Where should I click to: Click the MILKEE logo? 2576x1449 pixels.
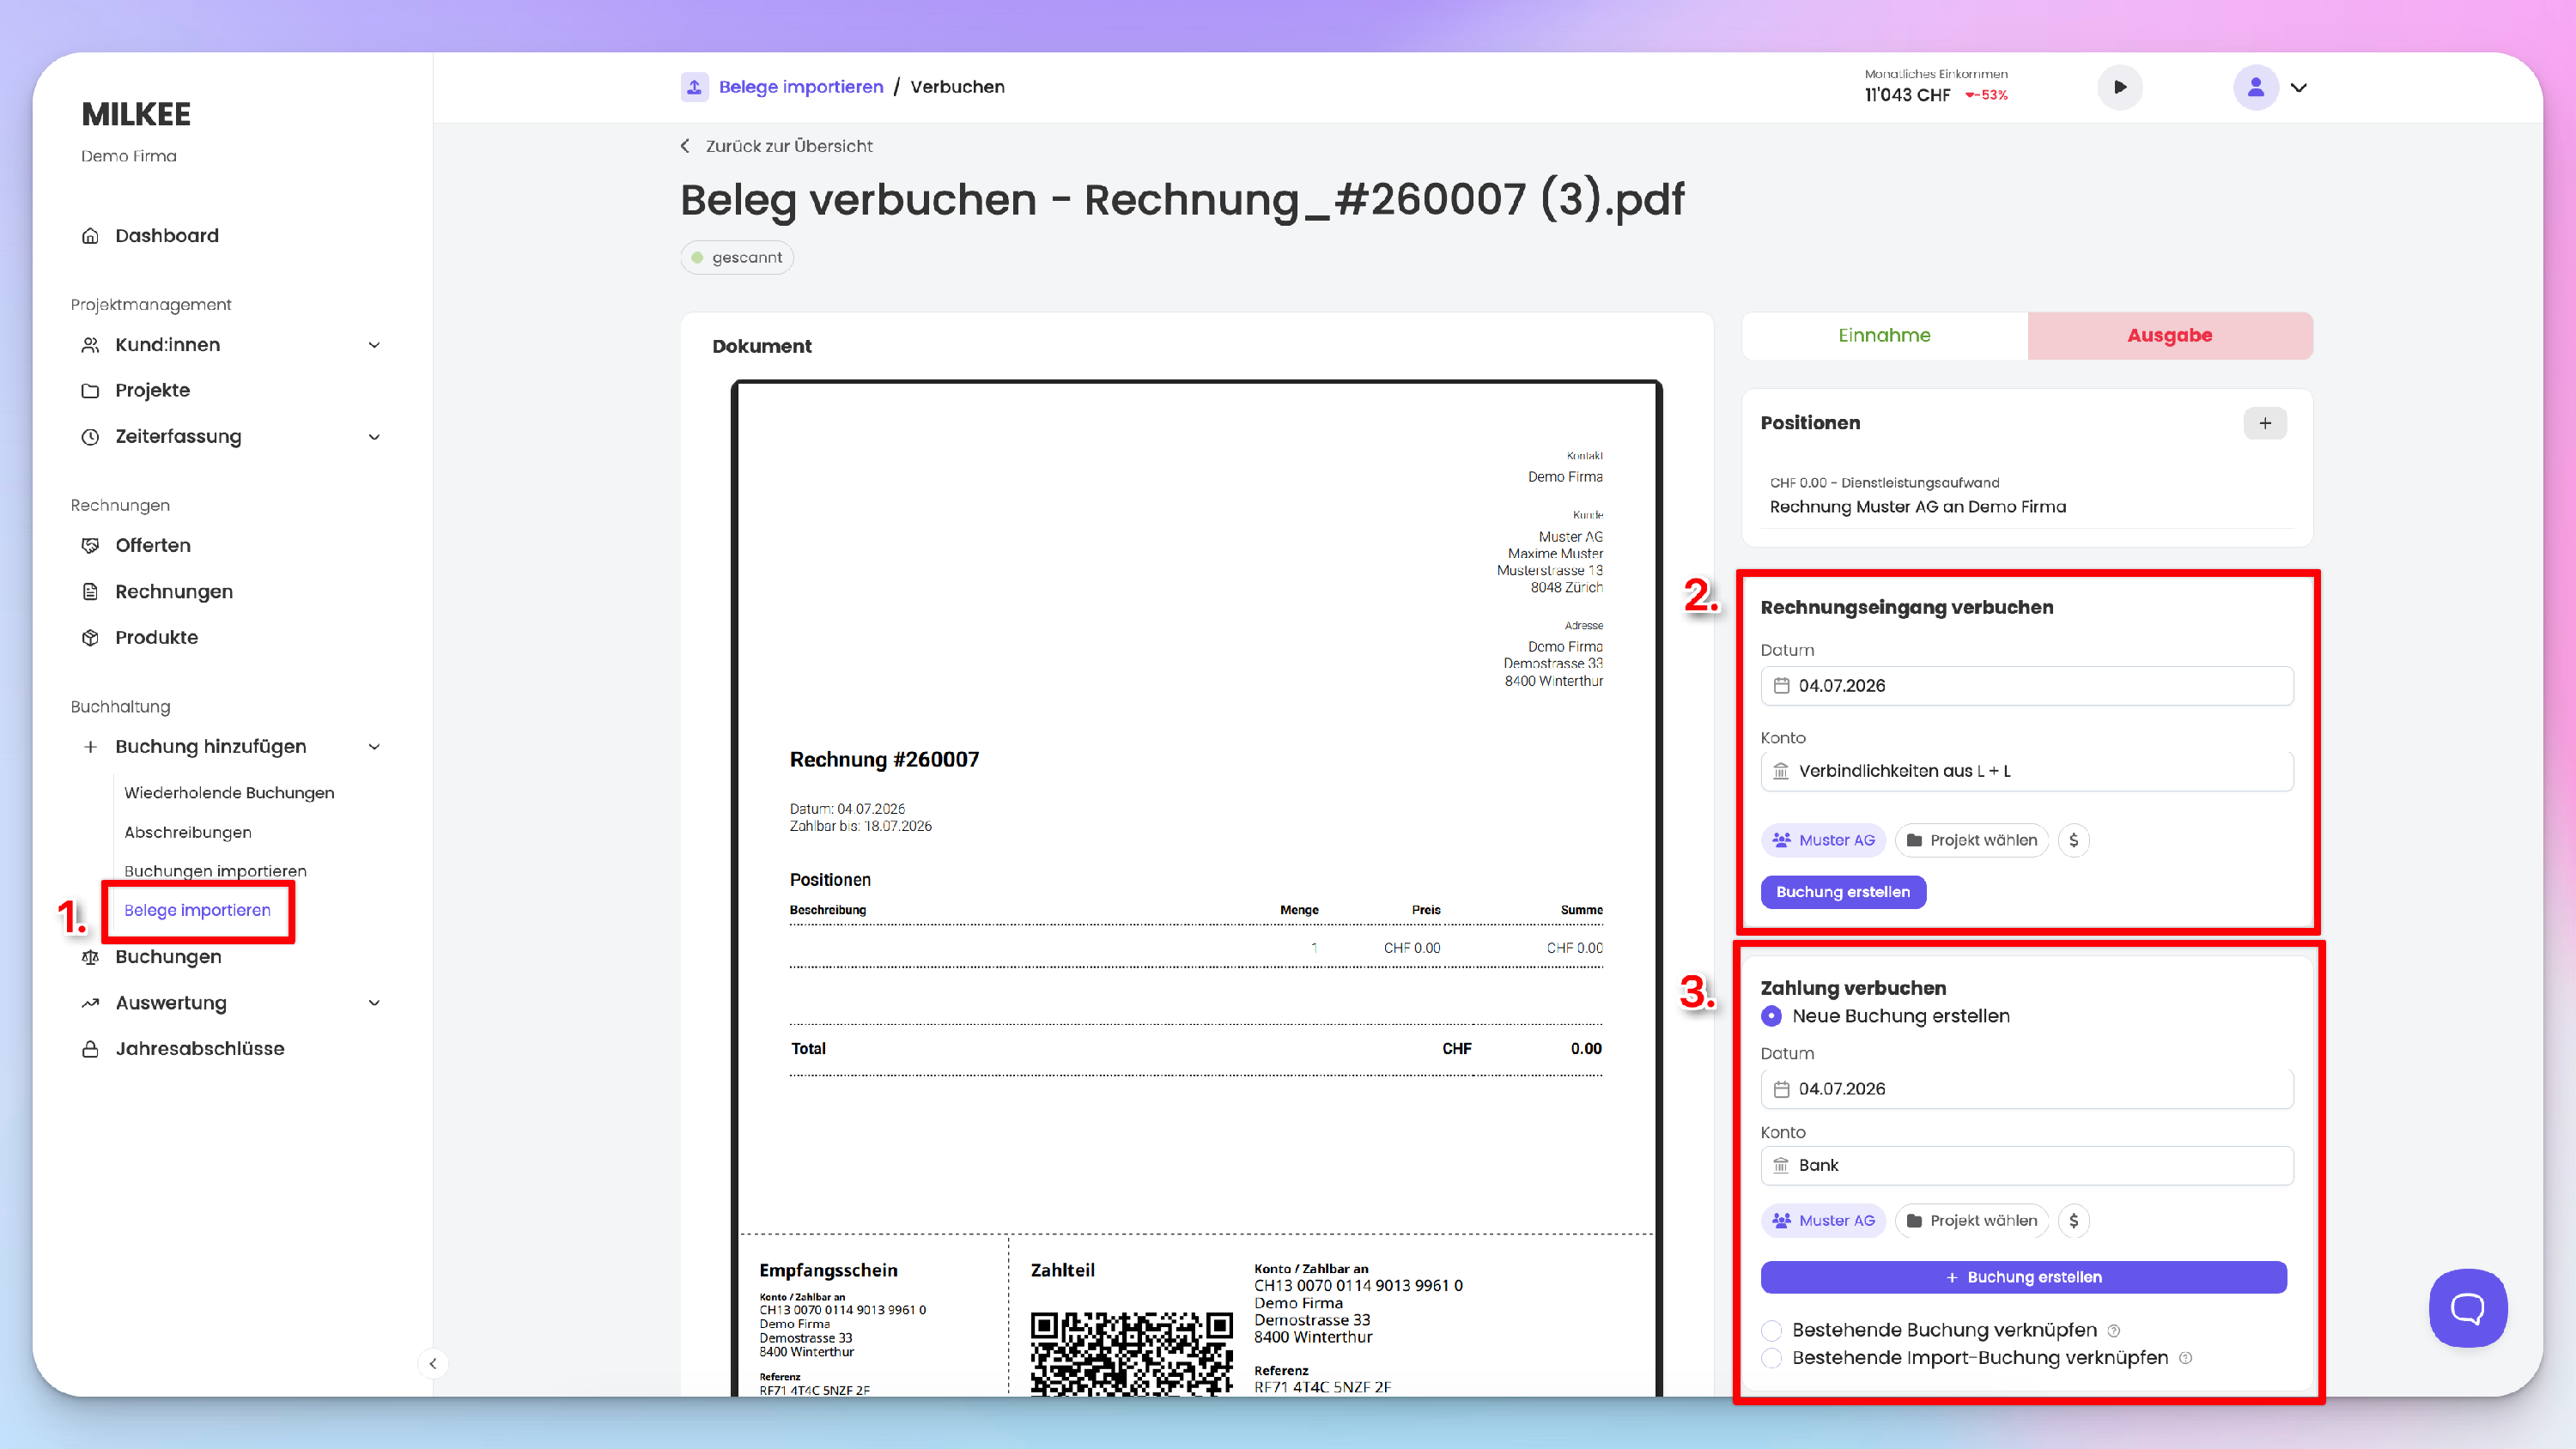[x=136, y=115]
